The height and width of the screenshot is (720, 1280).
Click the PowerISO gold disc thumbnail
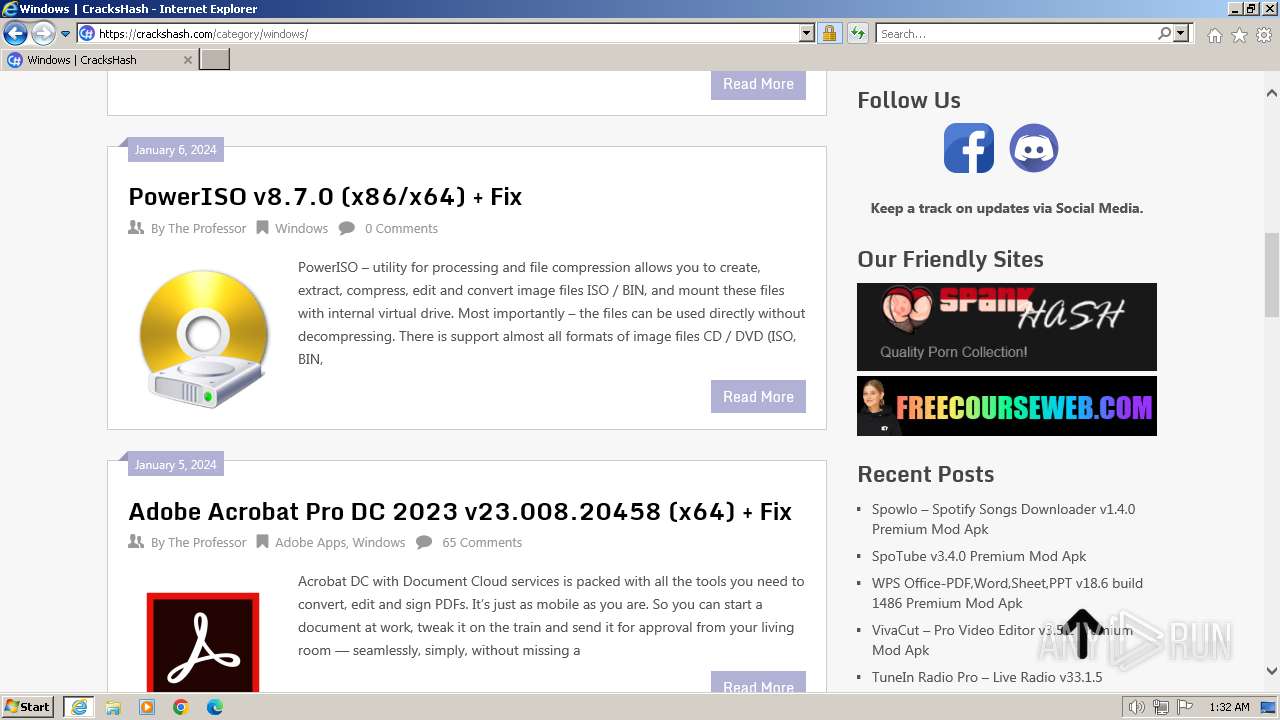pos(204,339)
